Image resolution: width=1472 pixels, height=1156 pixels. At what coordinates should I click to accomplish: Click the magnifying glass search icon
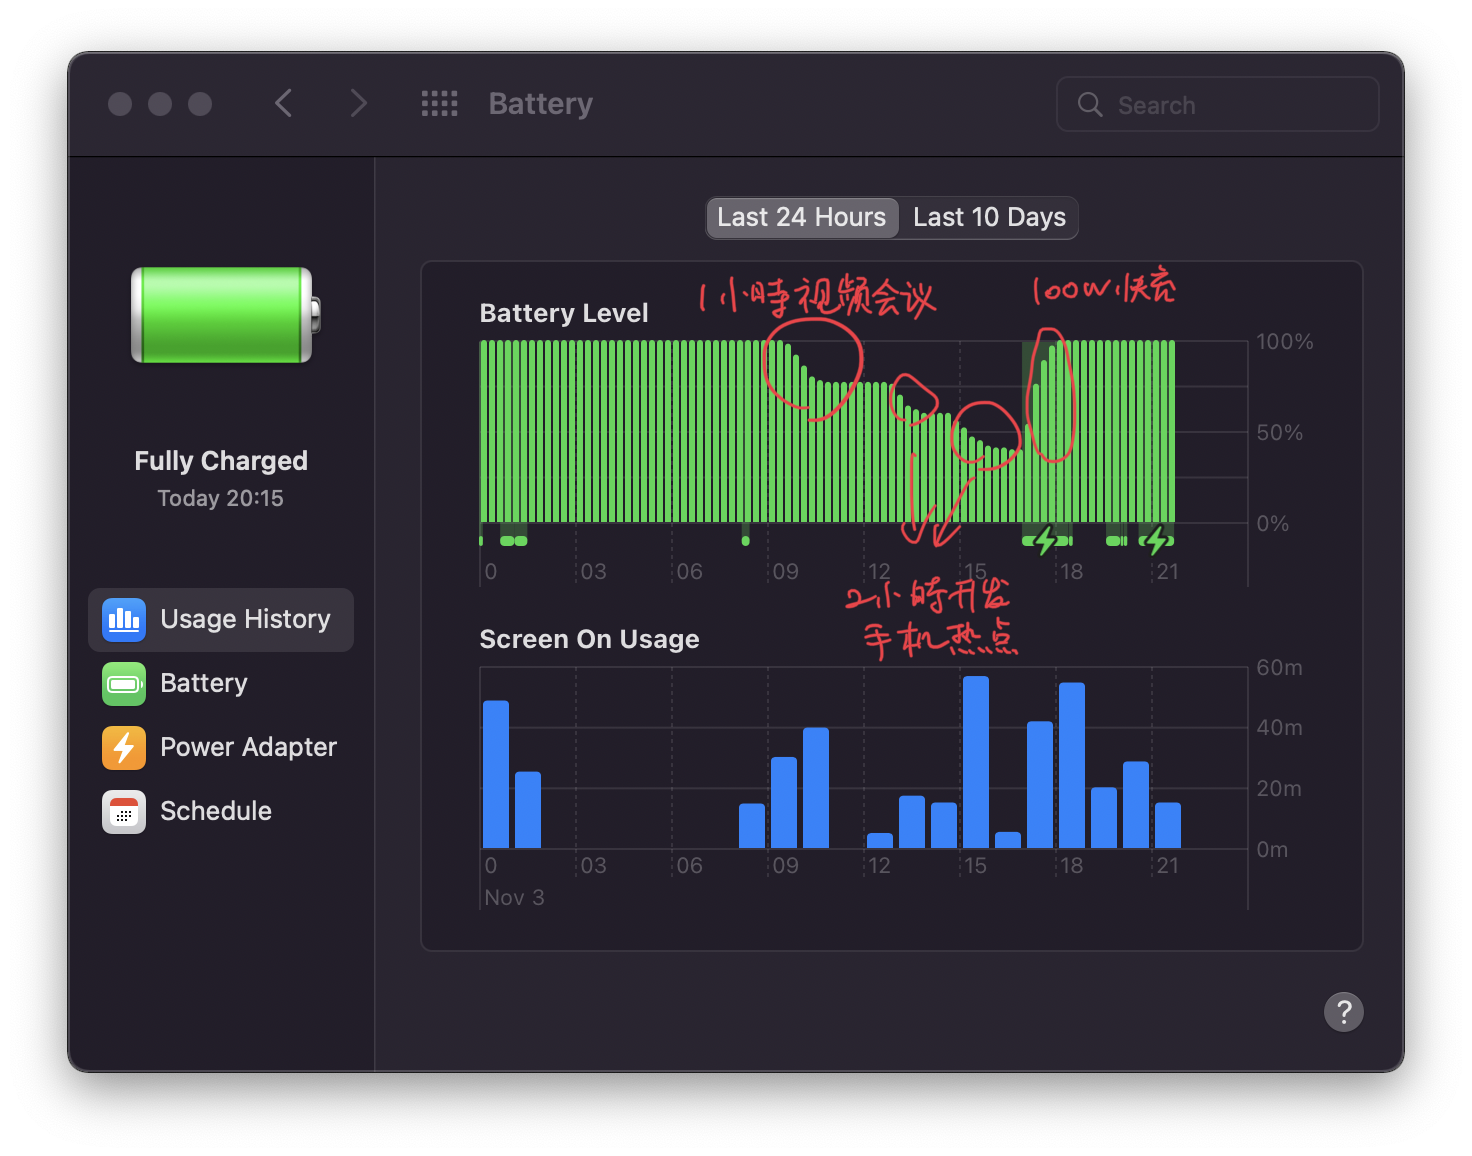click(x=1090, y=105)
